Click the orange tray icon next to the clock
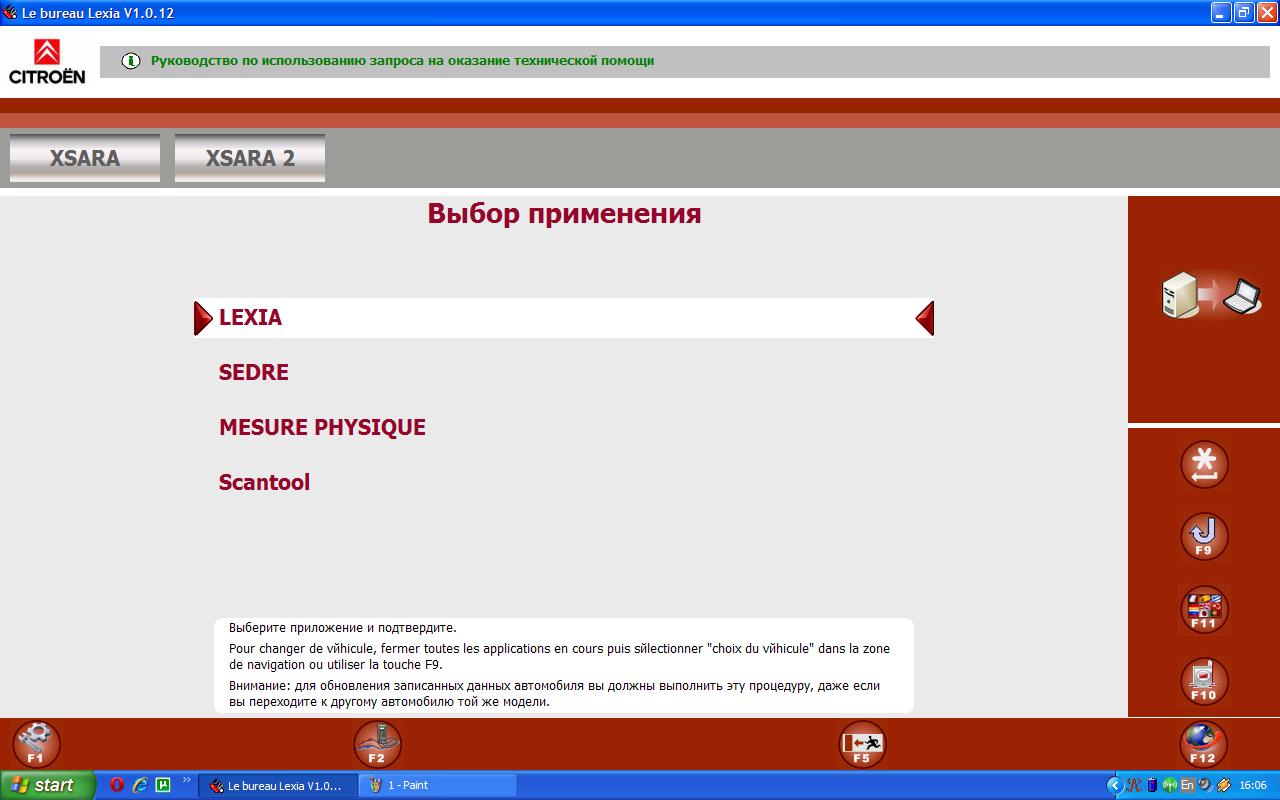Screen dimensions: 1280x800 pos(1223,785)
